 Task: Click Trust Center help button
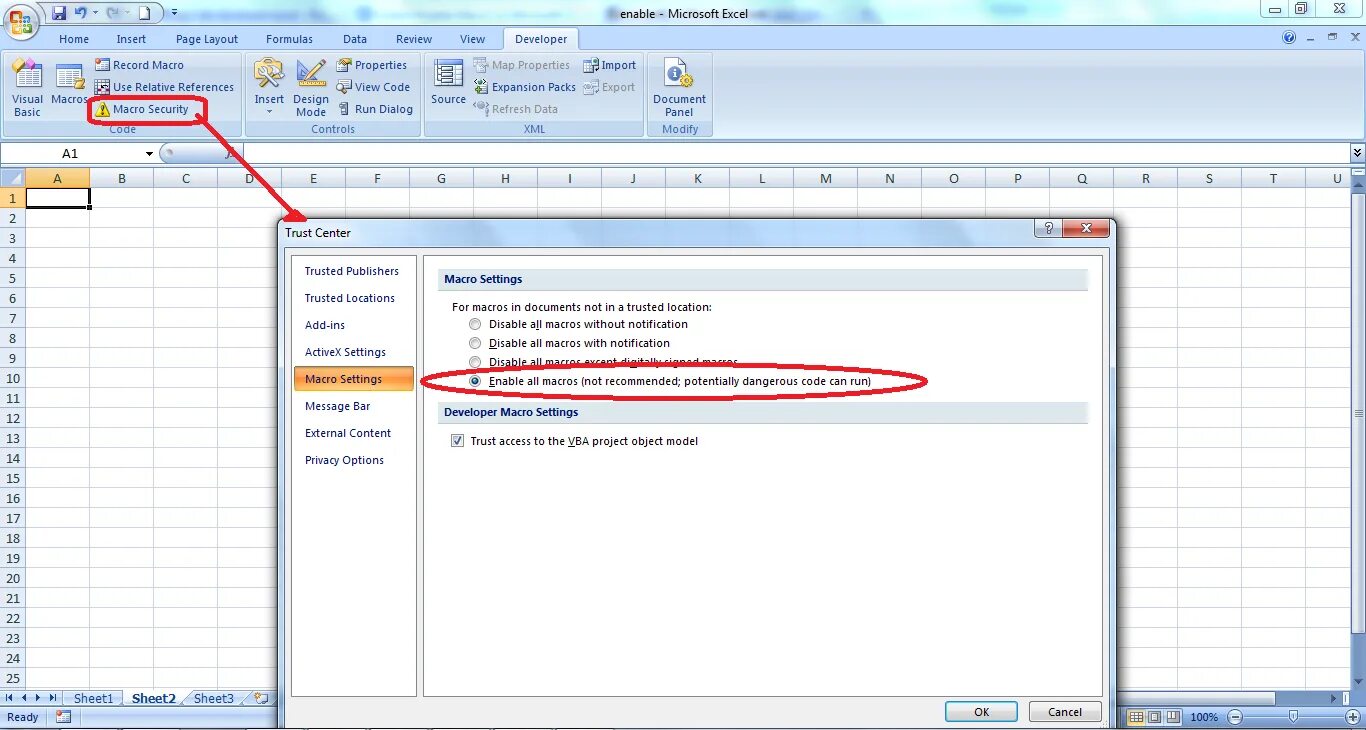point(1048,228)
